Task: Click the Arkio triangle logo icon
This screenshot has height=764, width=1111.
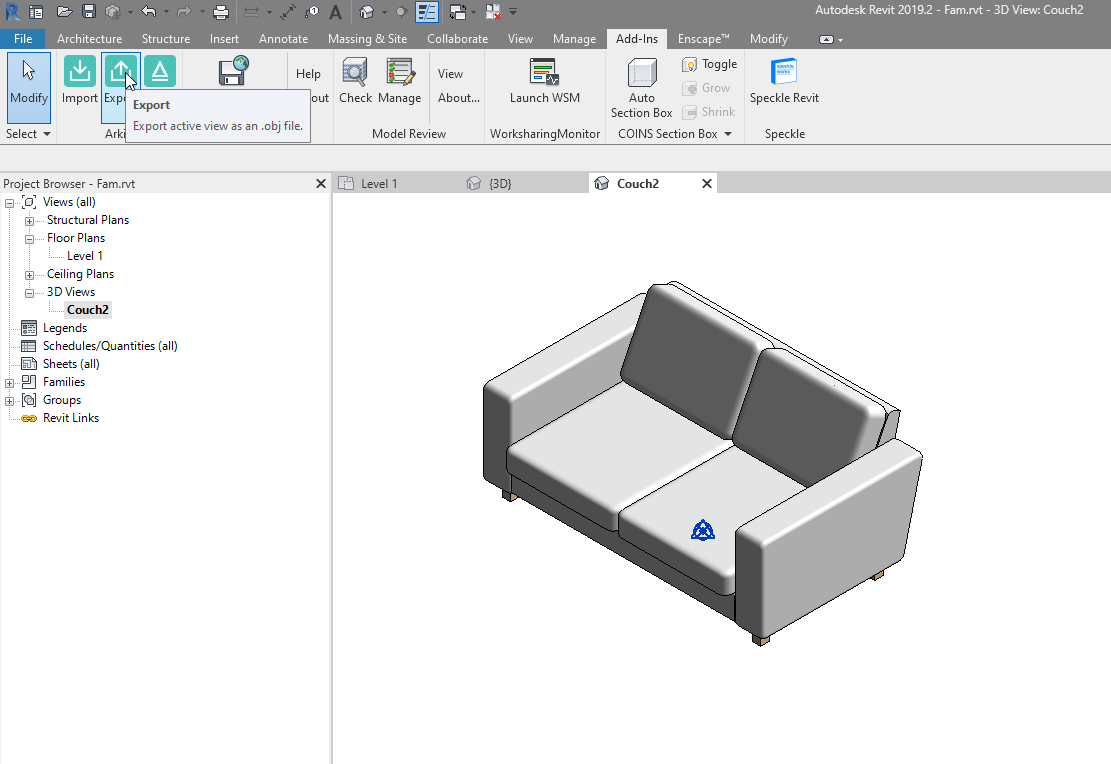Action: tap(159, 72)
